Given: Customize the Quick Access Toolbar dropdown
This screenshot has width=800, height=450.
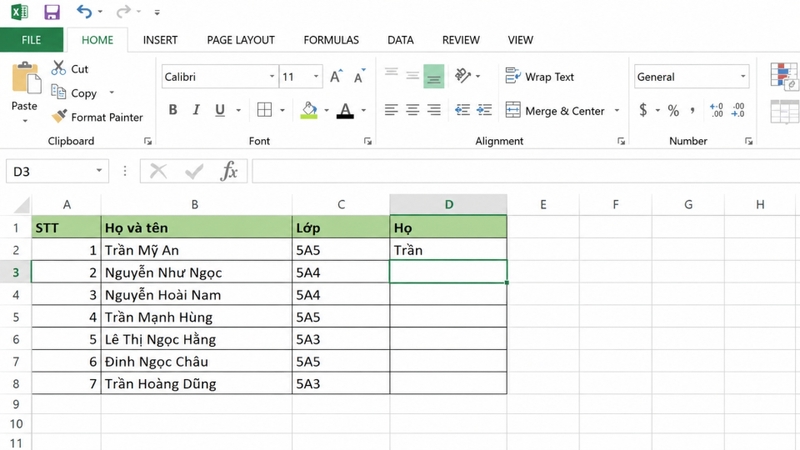Looking at the screenshot, I should pos(157,12).
